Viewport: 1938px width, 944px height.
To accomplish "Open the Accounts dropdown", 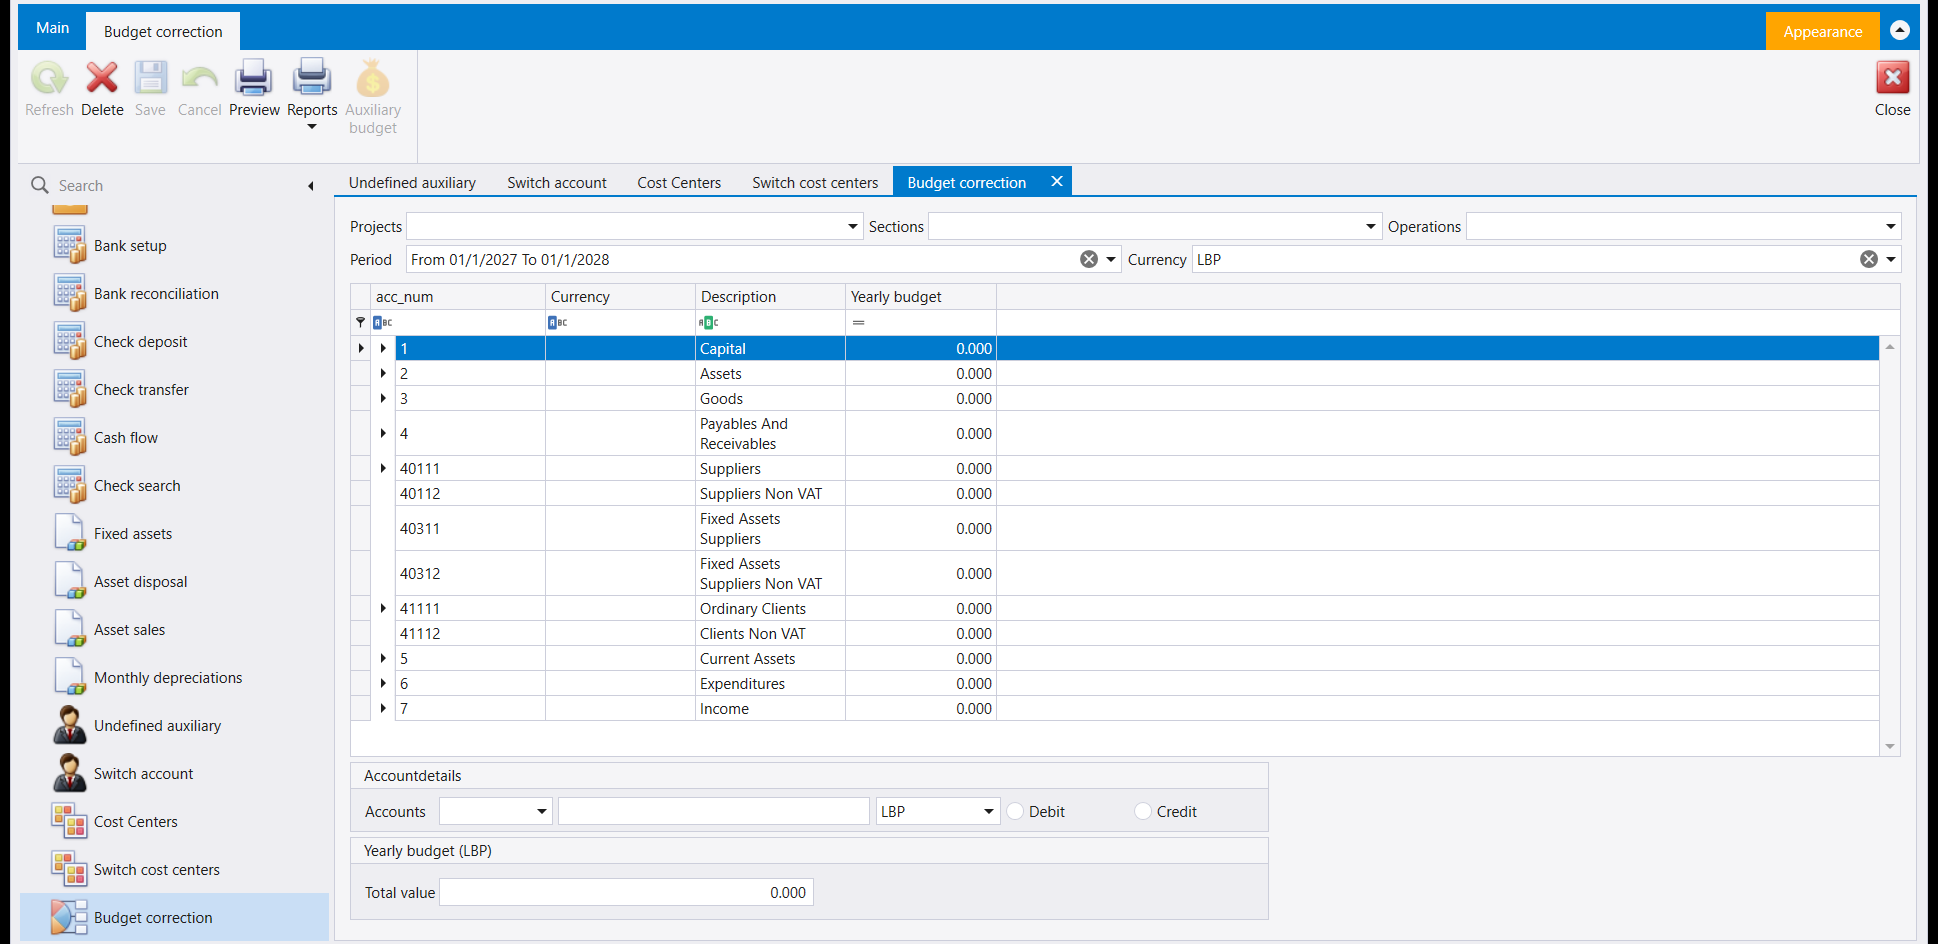I will pos(542,811).
